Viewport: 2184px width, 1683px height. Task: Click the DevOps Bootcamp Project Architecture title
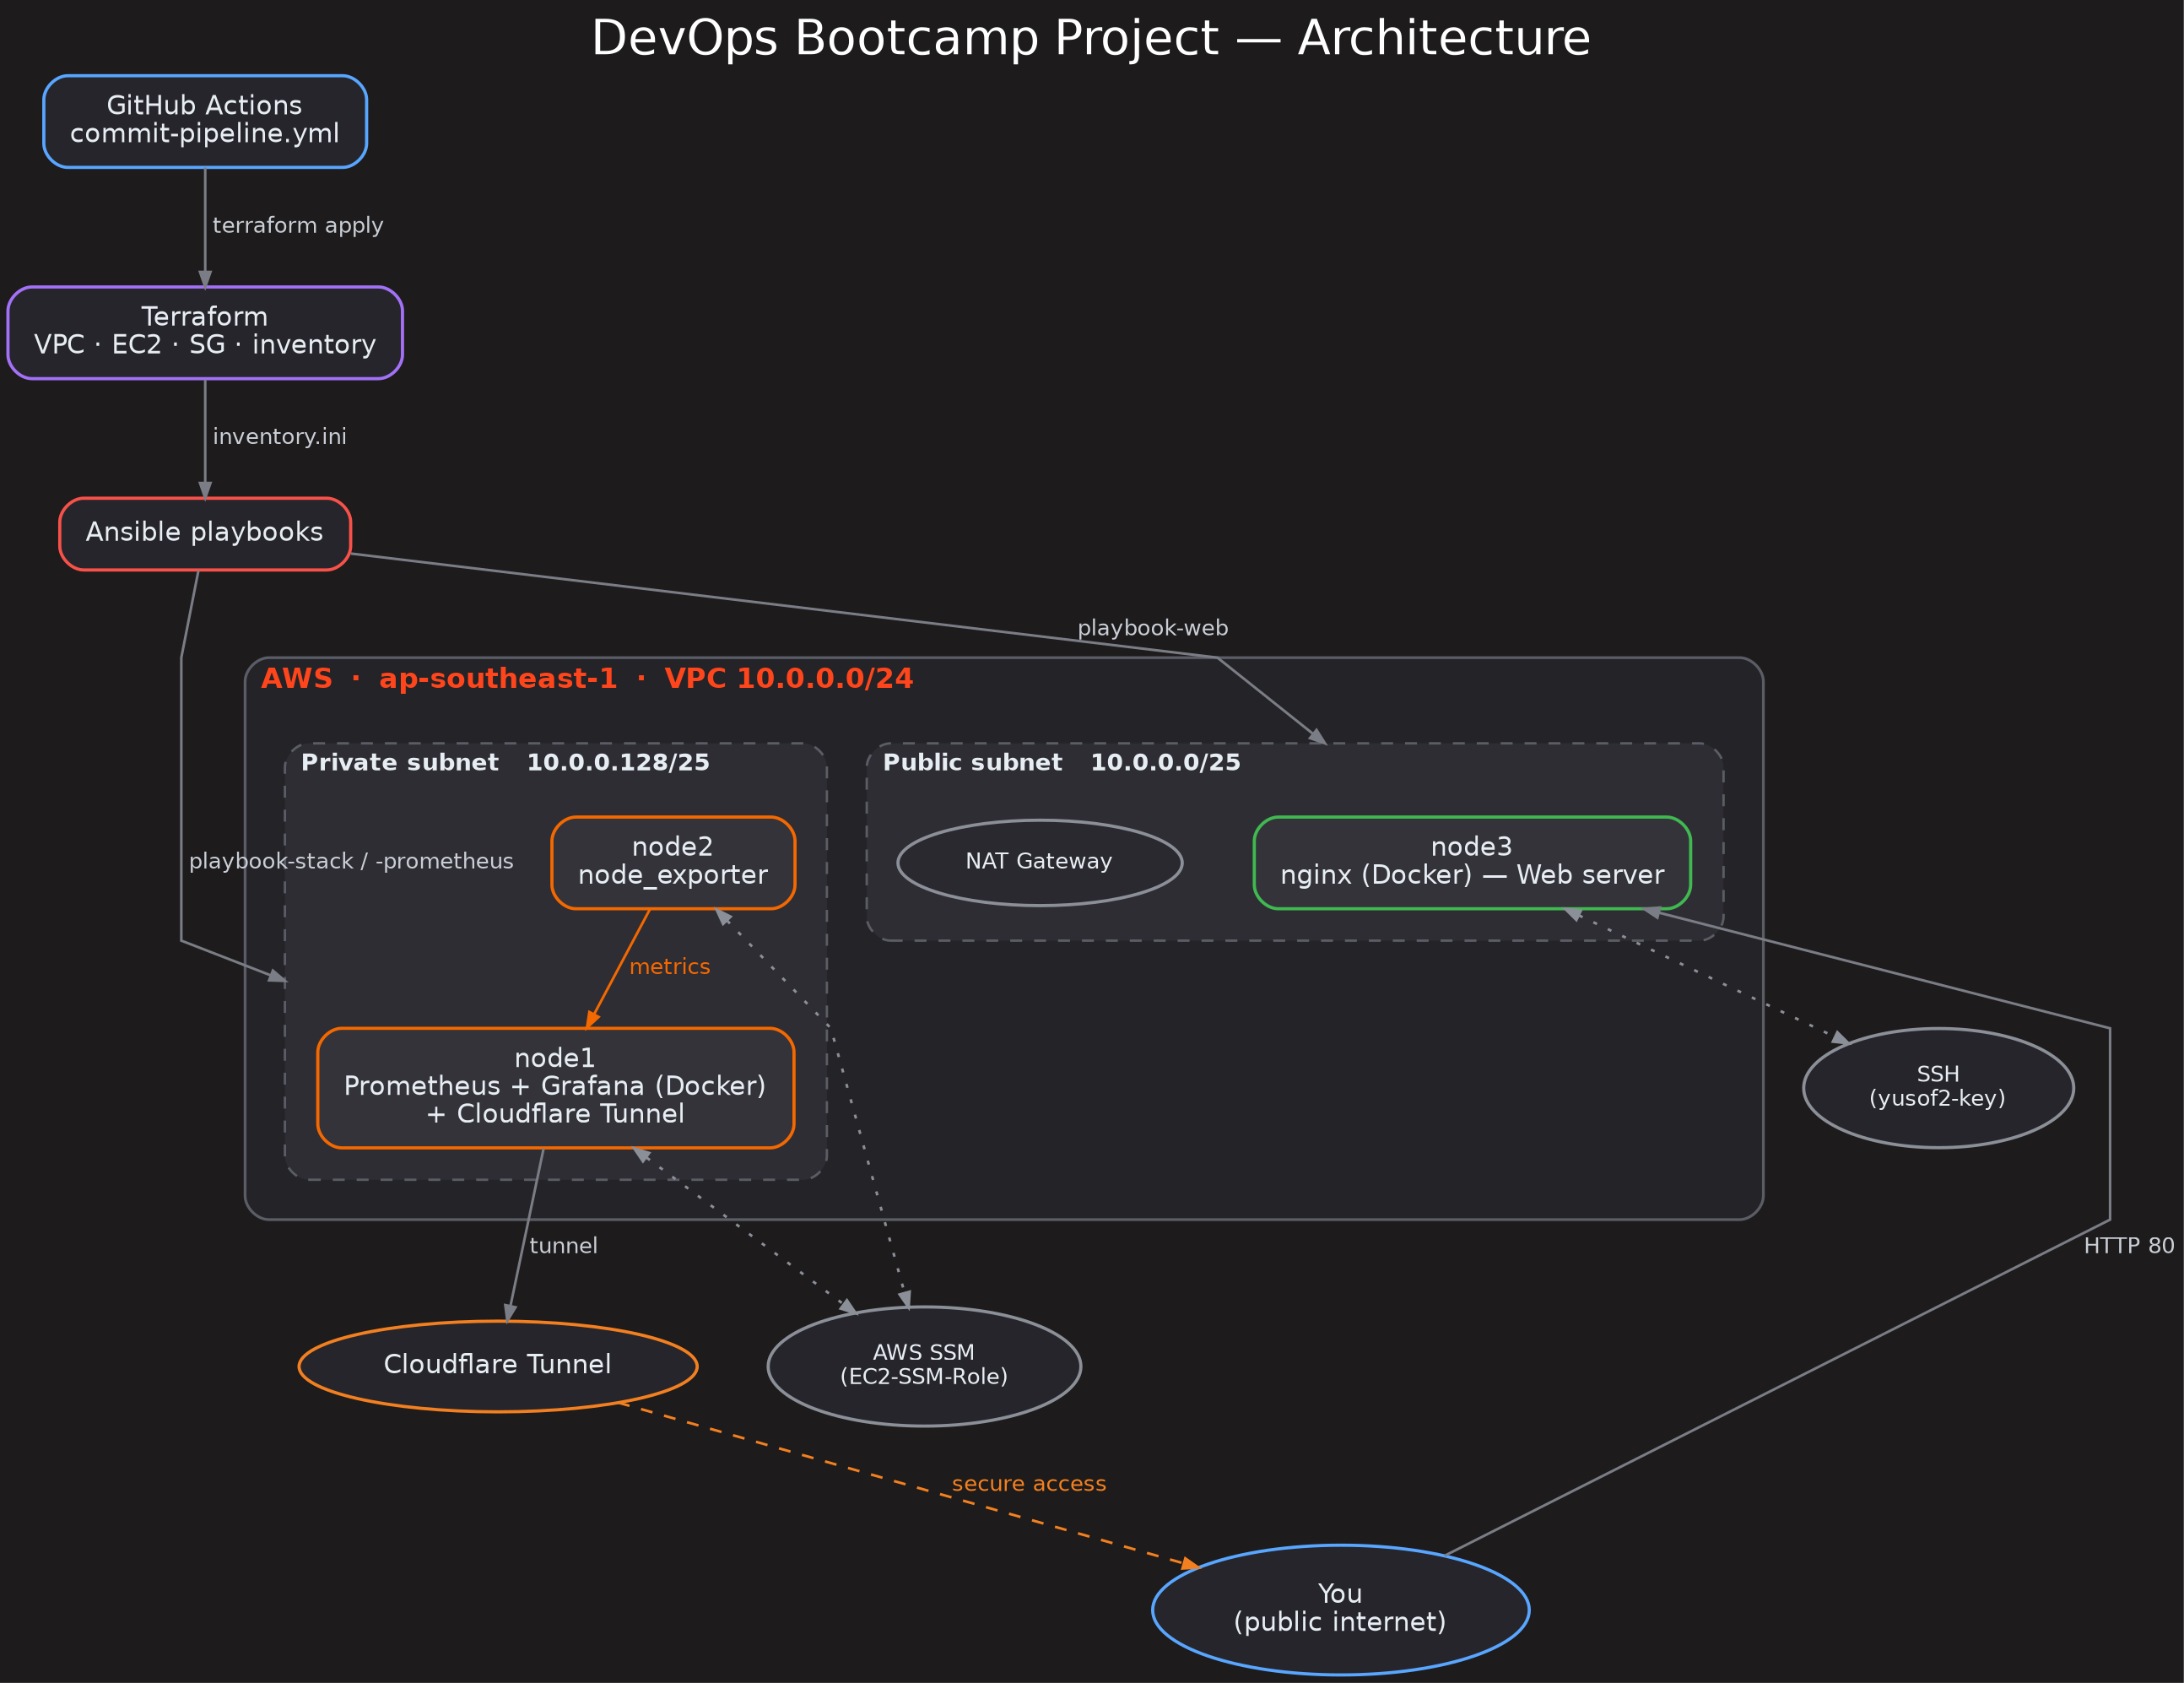click(x=1091, y=38)
